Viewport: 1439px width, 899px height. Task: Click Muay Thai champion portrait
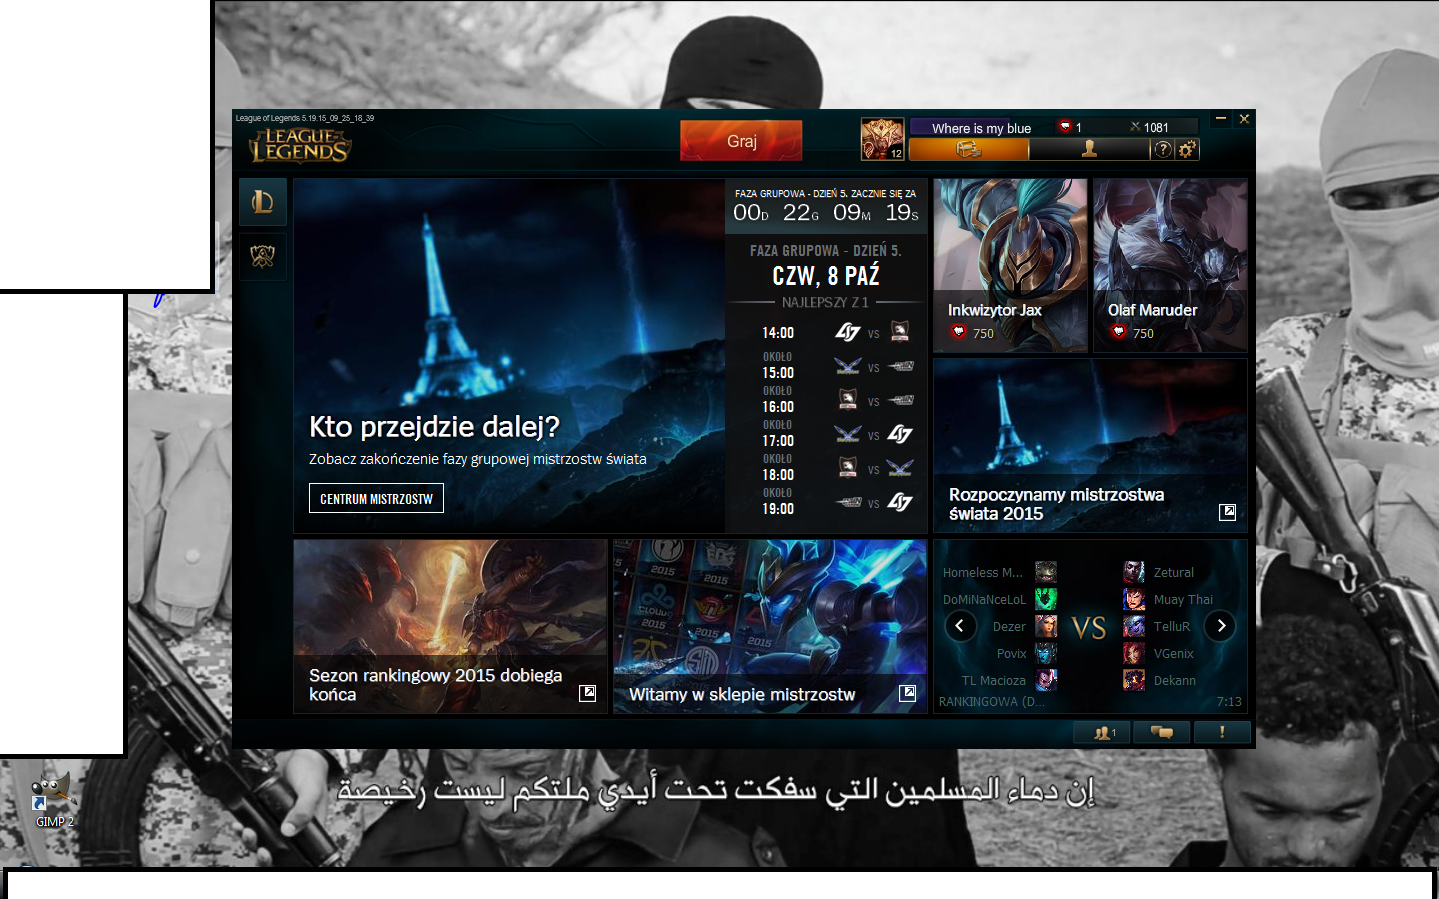click(x=1134, y=599)
